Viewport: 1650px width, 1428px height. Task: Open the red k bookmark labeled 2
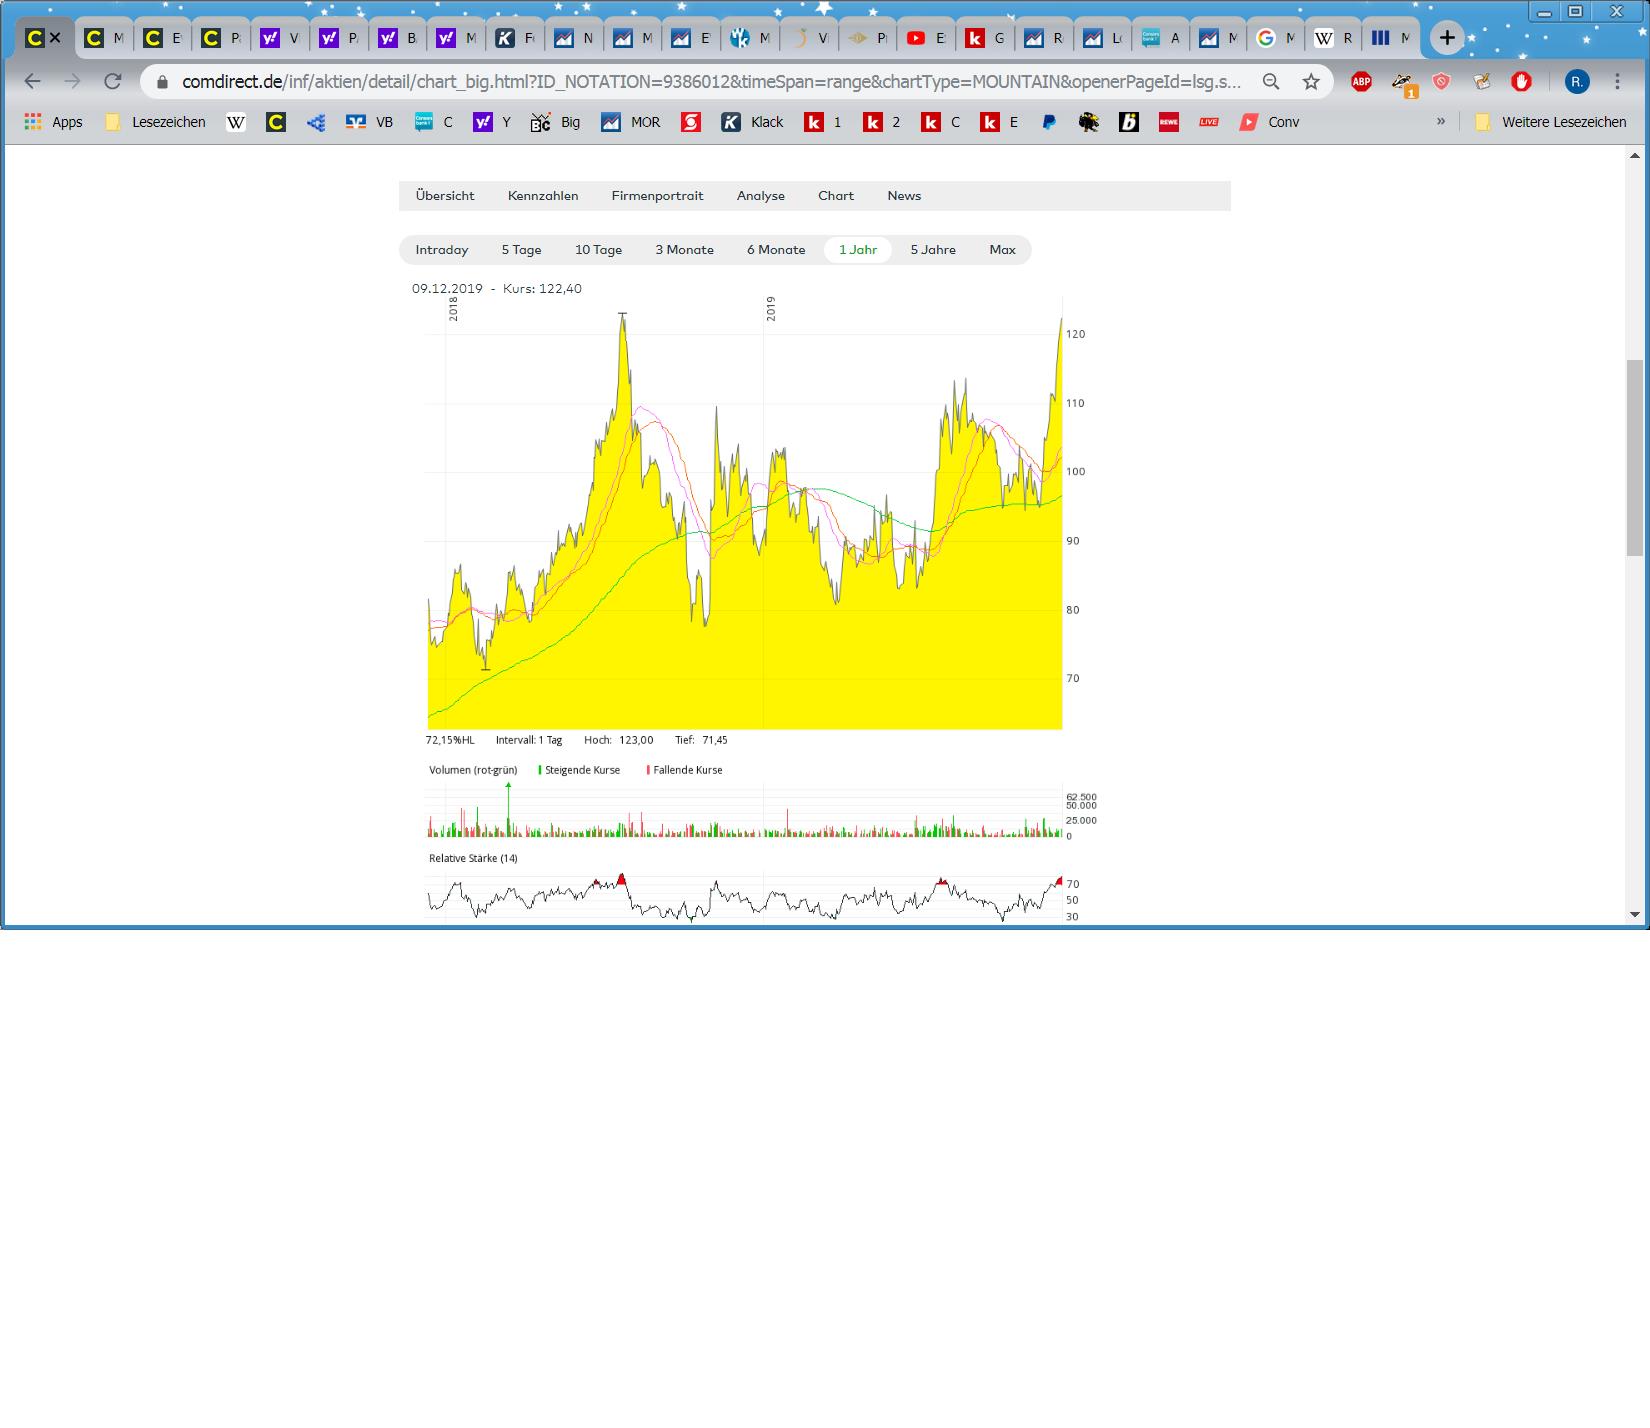pos(882,122)
